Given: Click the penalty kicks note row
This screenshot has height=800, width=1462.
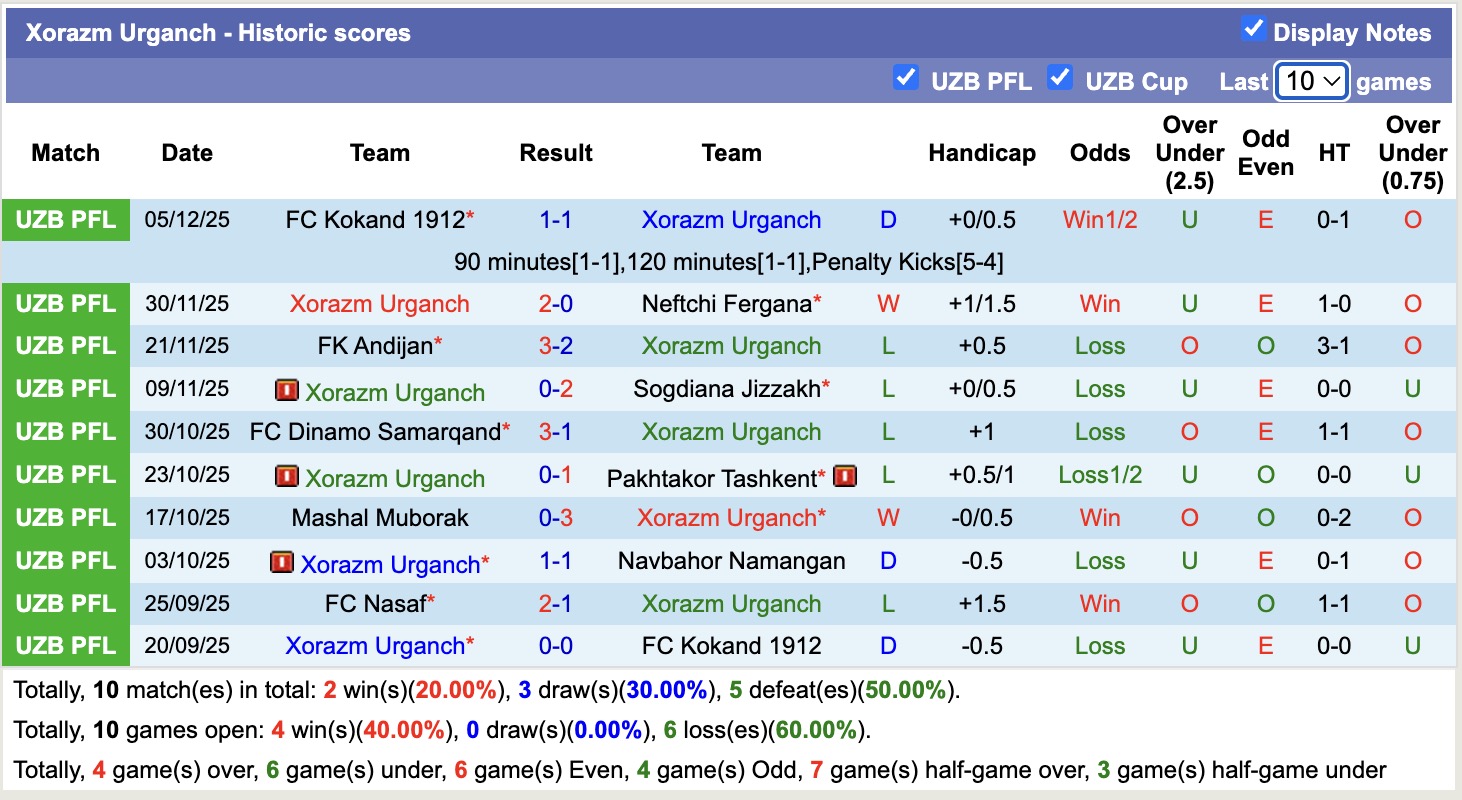Looking at the screenshot, I should click(728, 262).
